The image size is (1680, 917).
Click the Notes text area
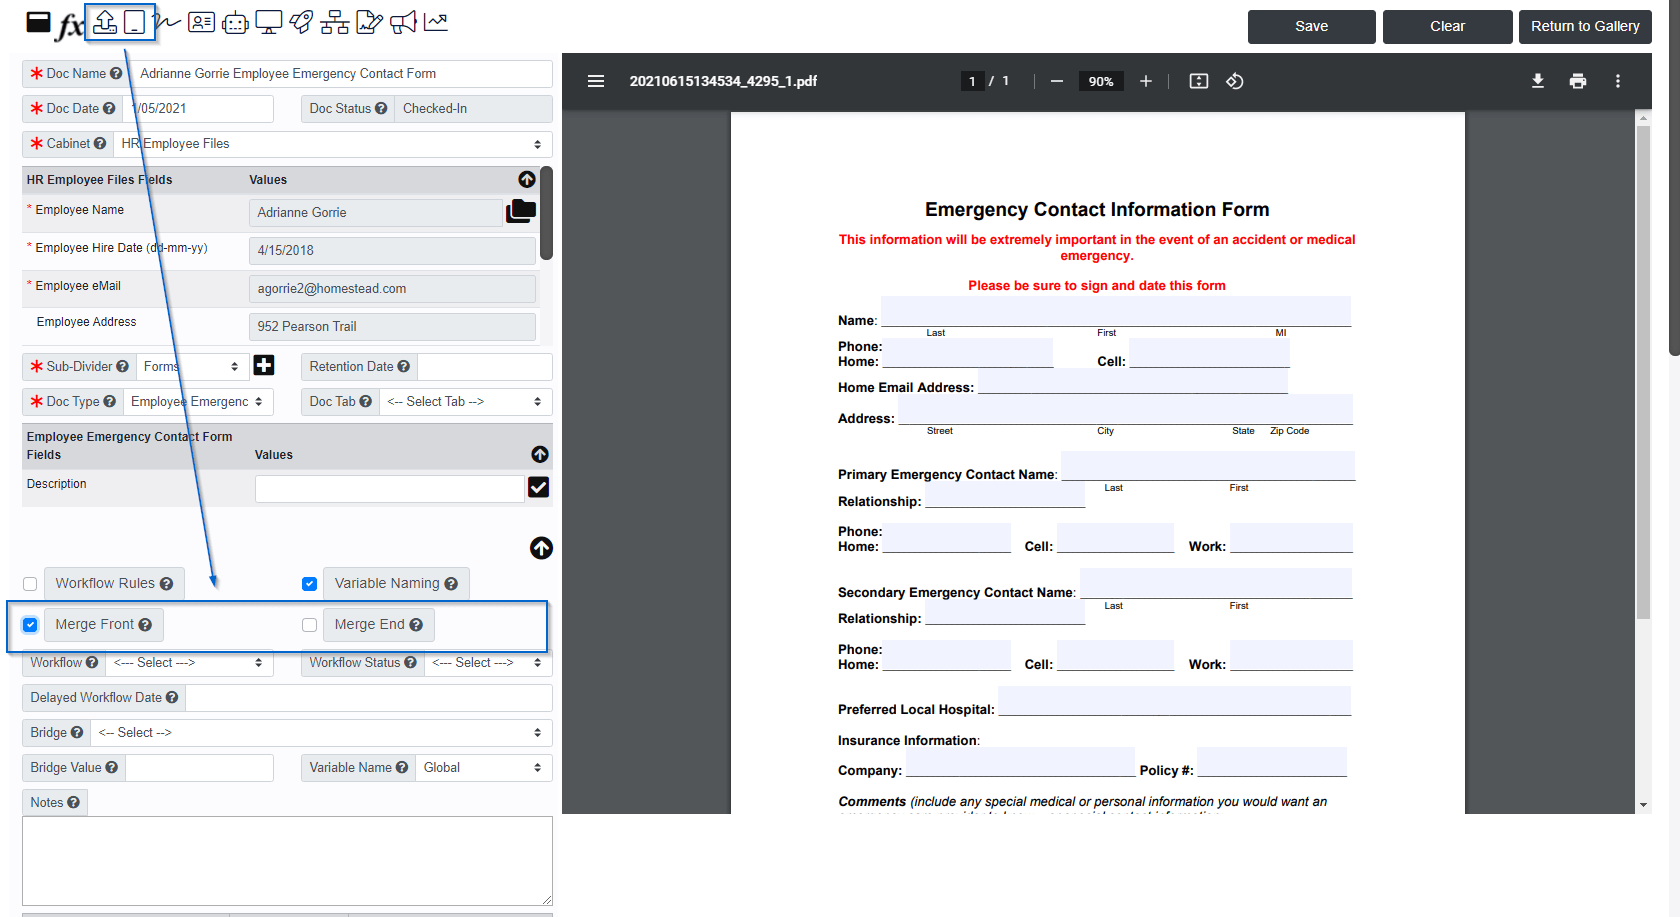287,861
